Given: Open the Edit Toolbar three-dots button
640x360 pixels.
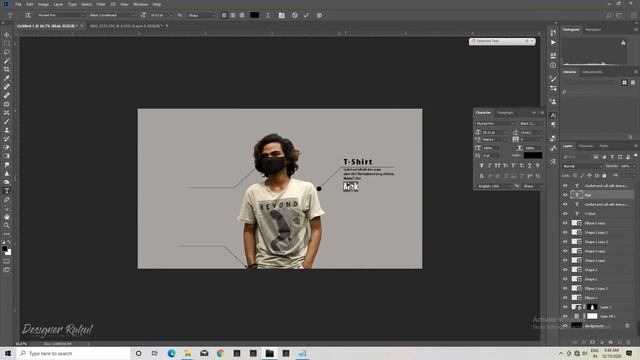Looking at the screenshot, I should pos(7,234).
